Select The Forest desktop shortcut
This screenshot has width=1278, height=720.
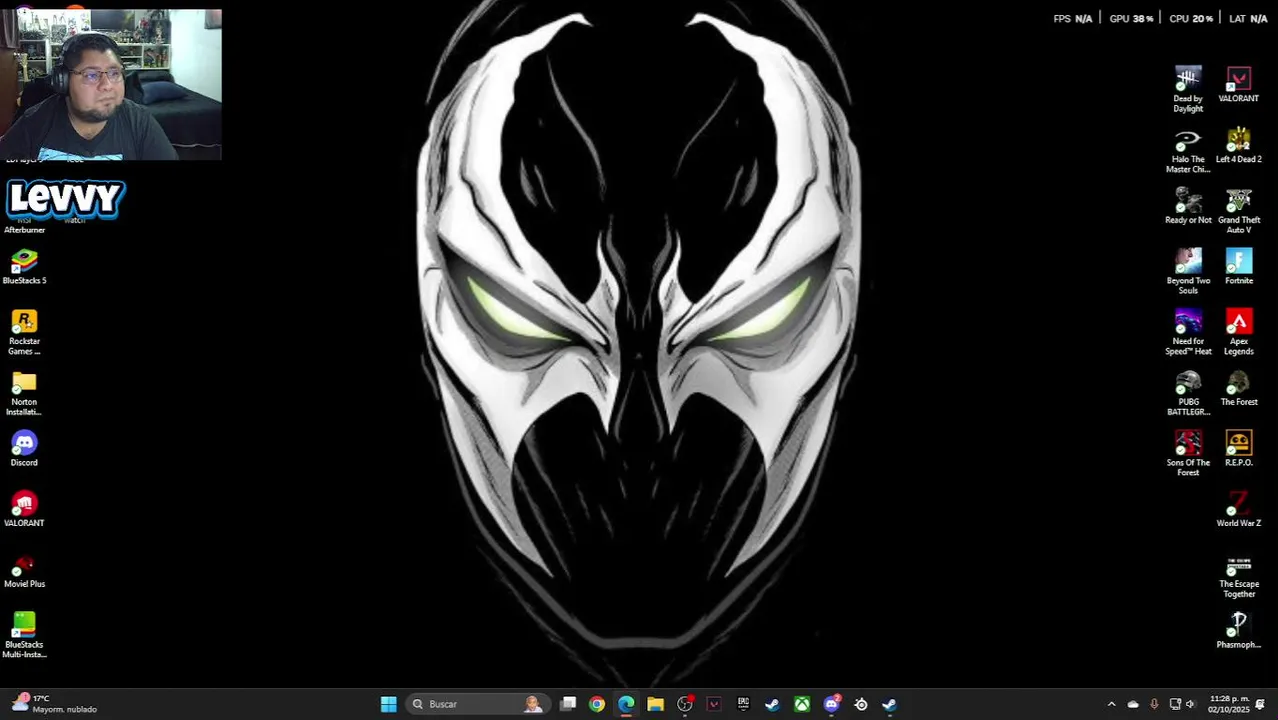(1239, 388)
